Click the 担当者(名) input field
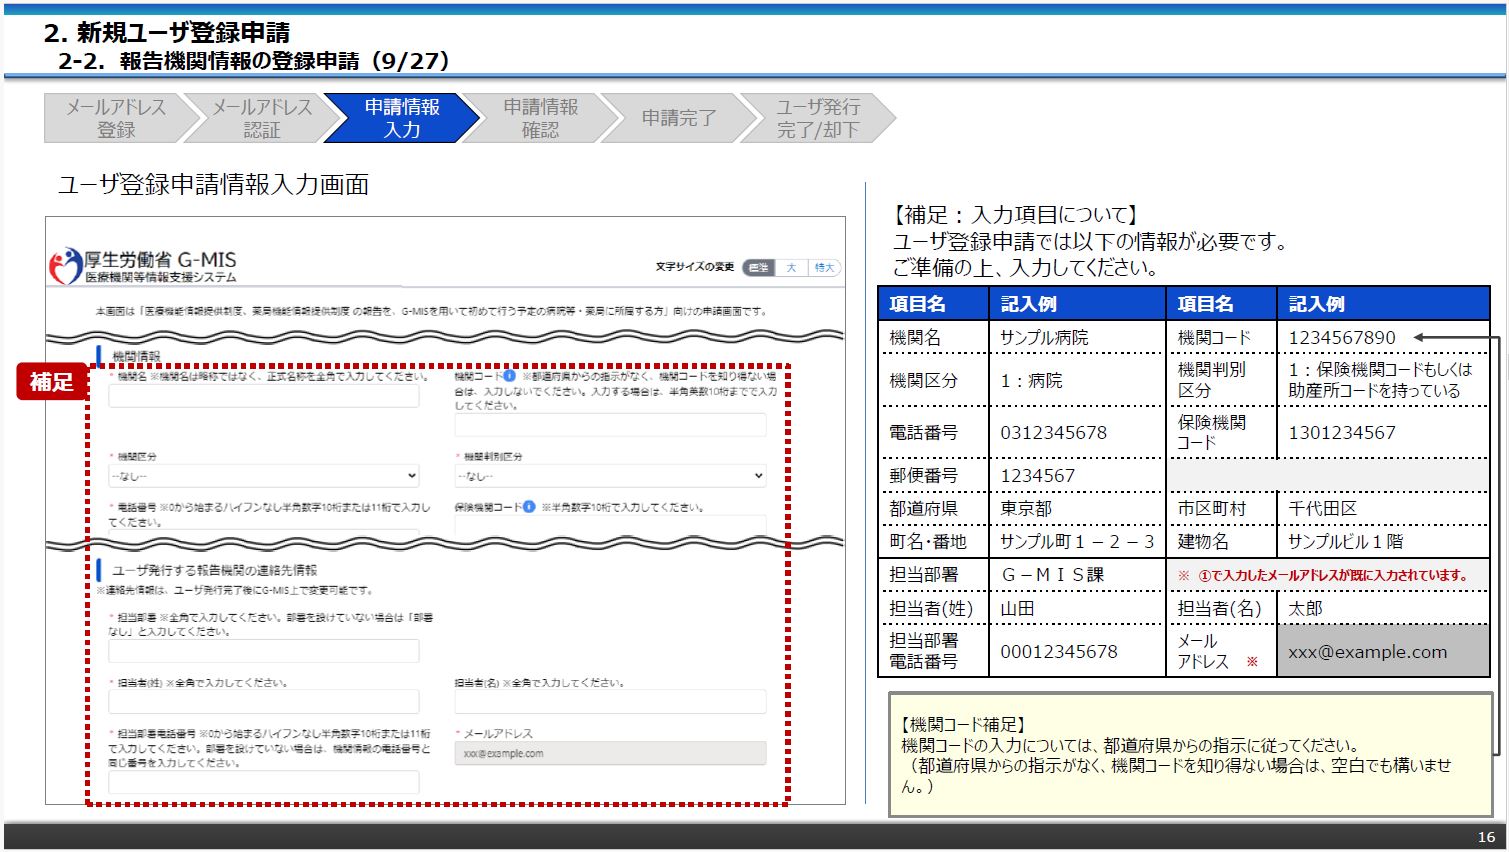1509x852 pixels. click(610, 701)
